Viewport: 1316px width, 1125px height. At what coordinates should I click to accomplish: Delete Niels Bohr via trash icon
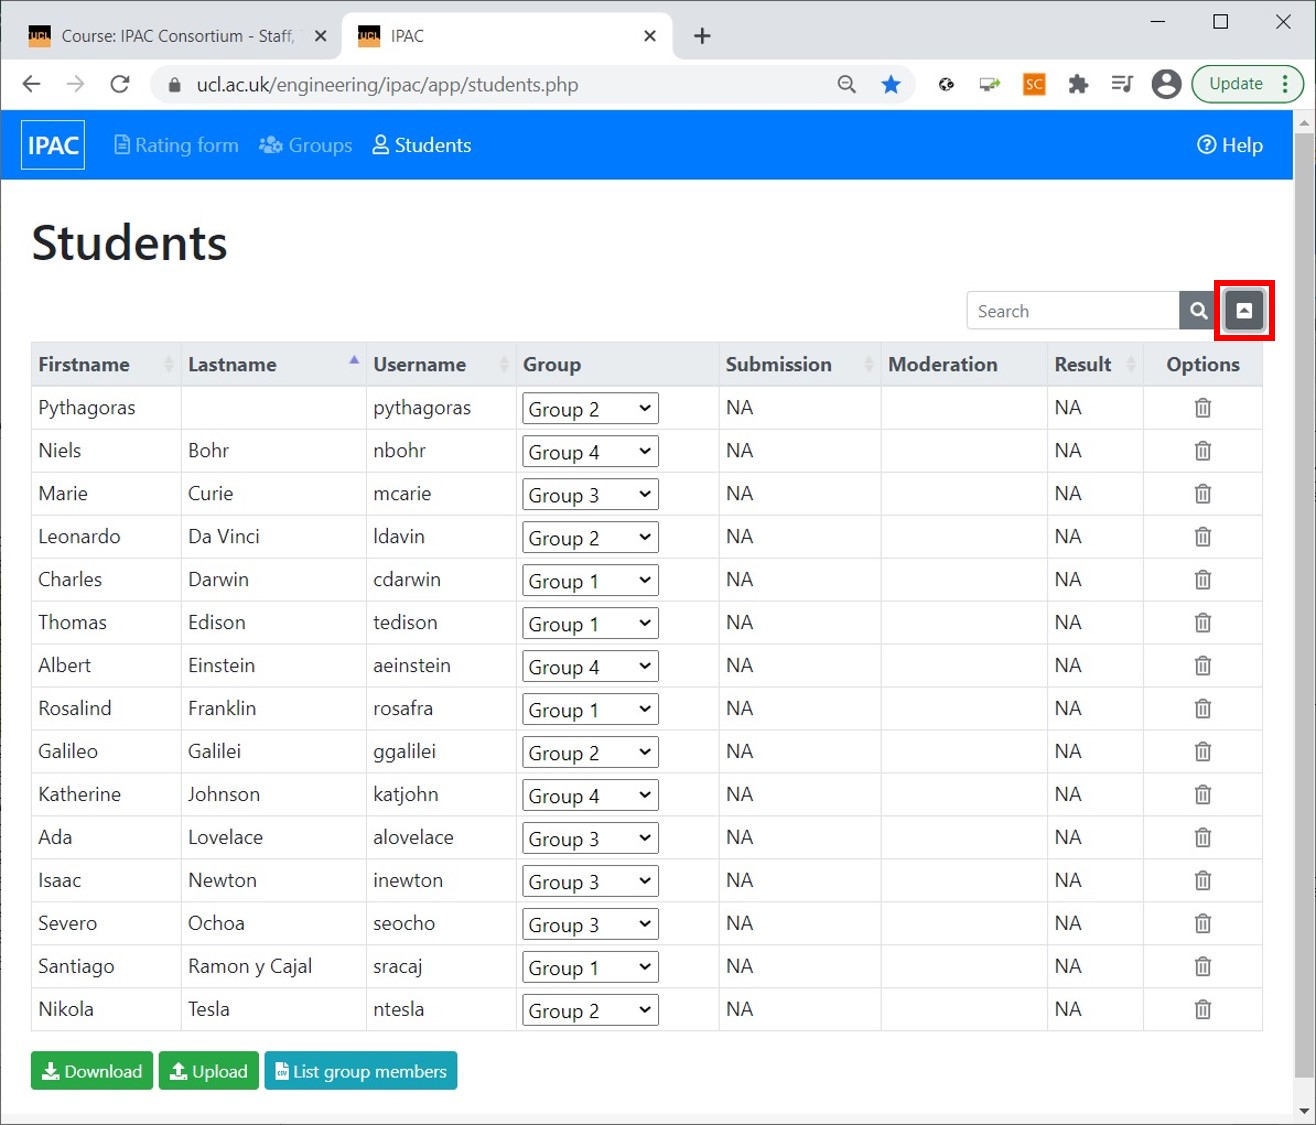click(1203, 451)
